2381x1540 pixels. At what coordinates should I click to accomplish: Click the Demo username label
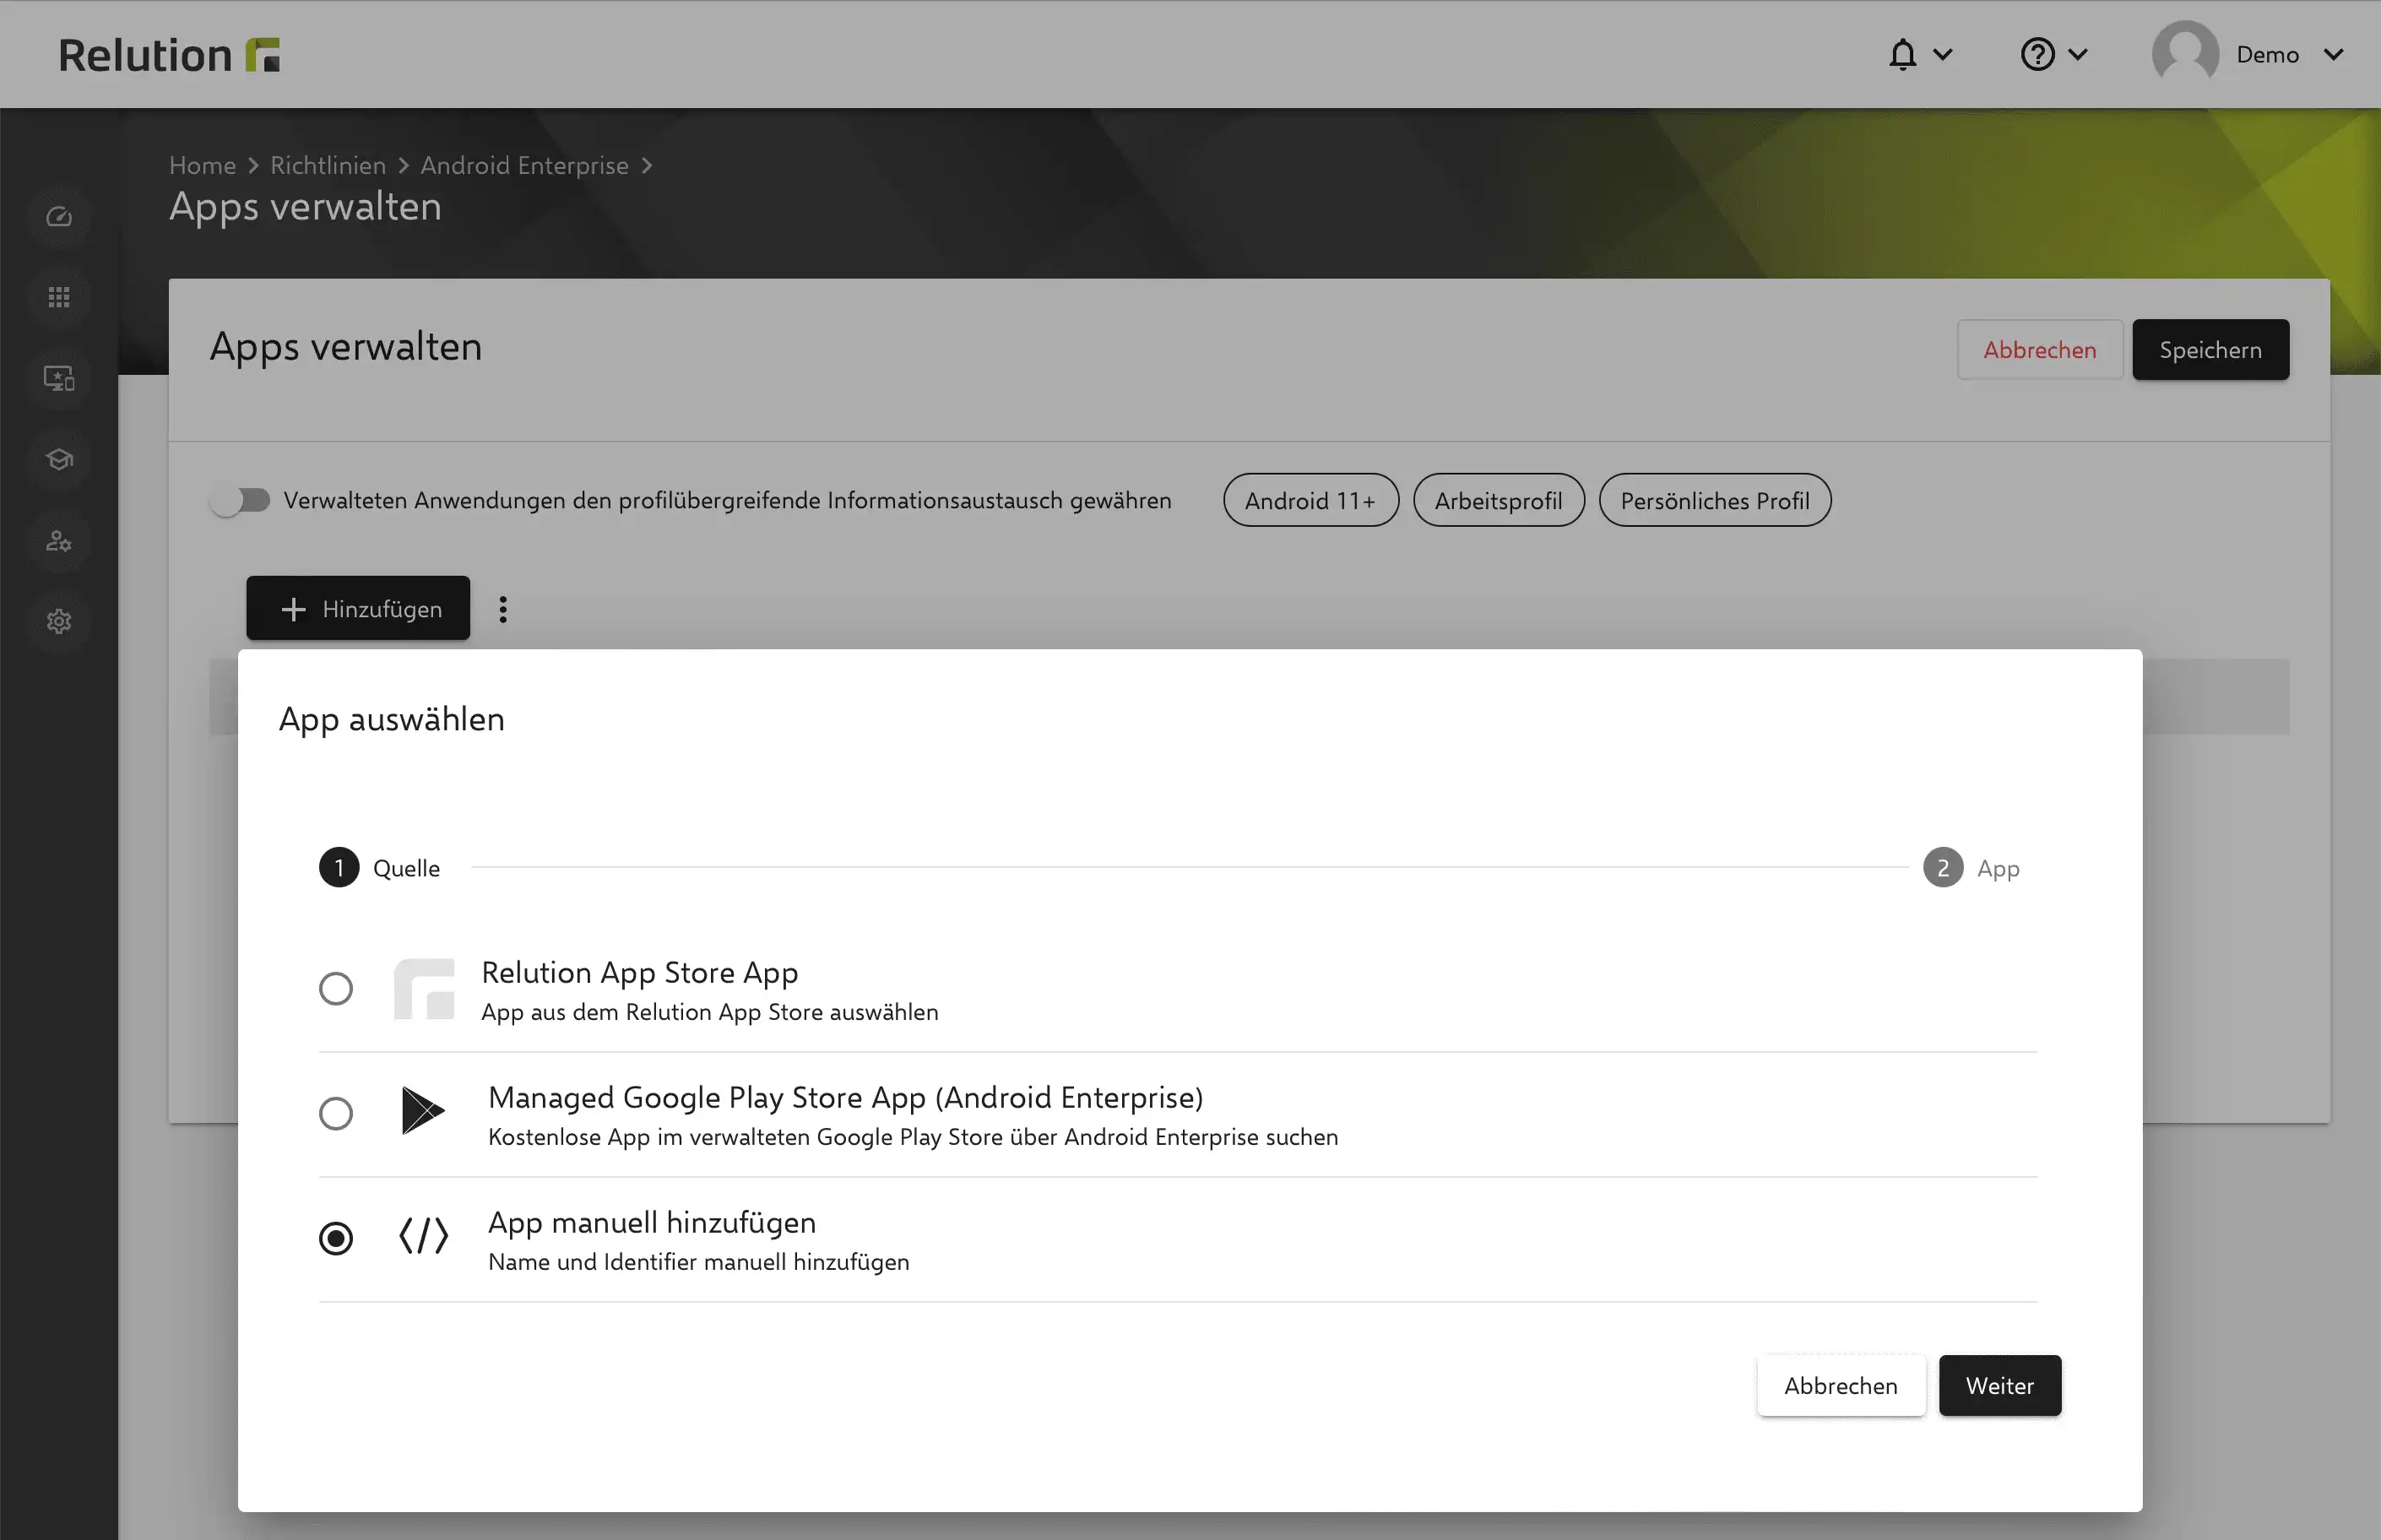tap(2267, 54)
